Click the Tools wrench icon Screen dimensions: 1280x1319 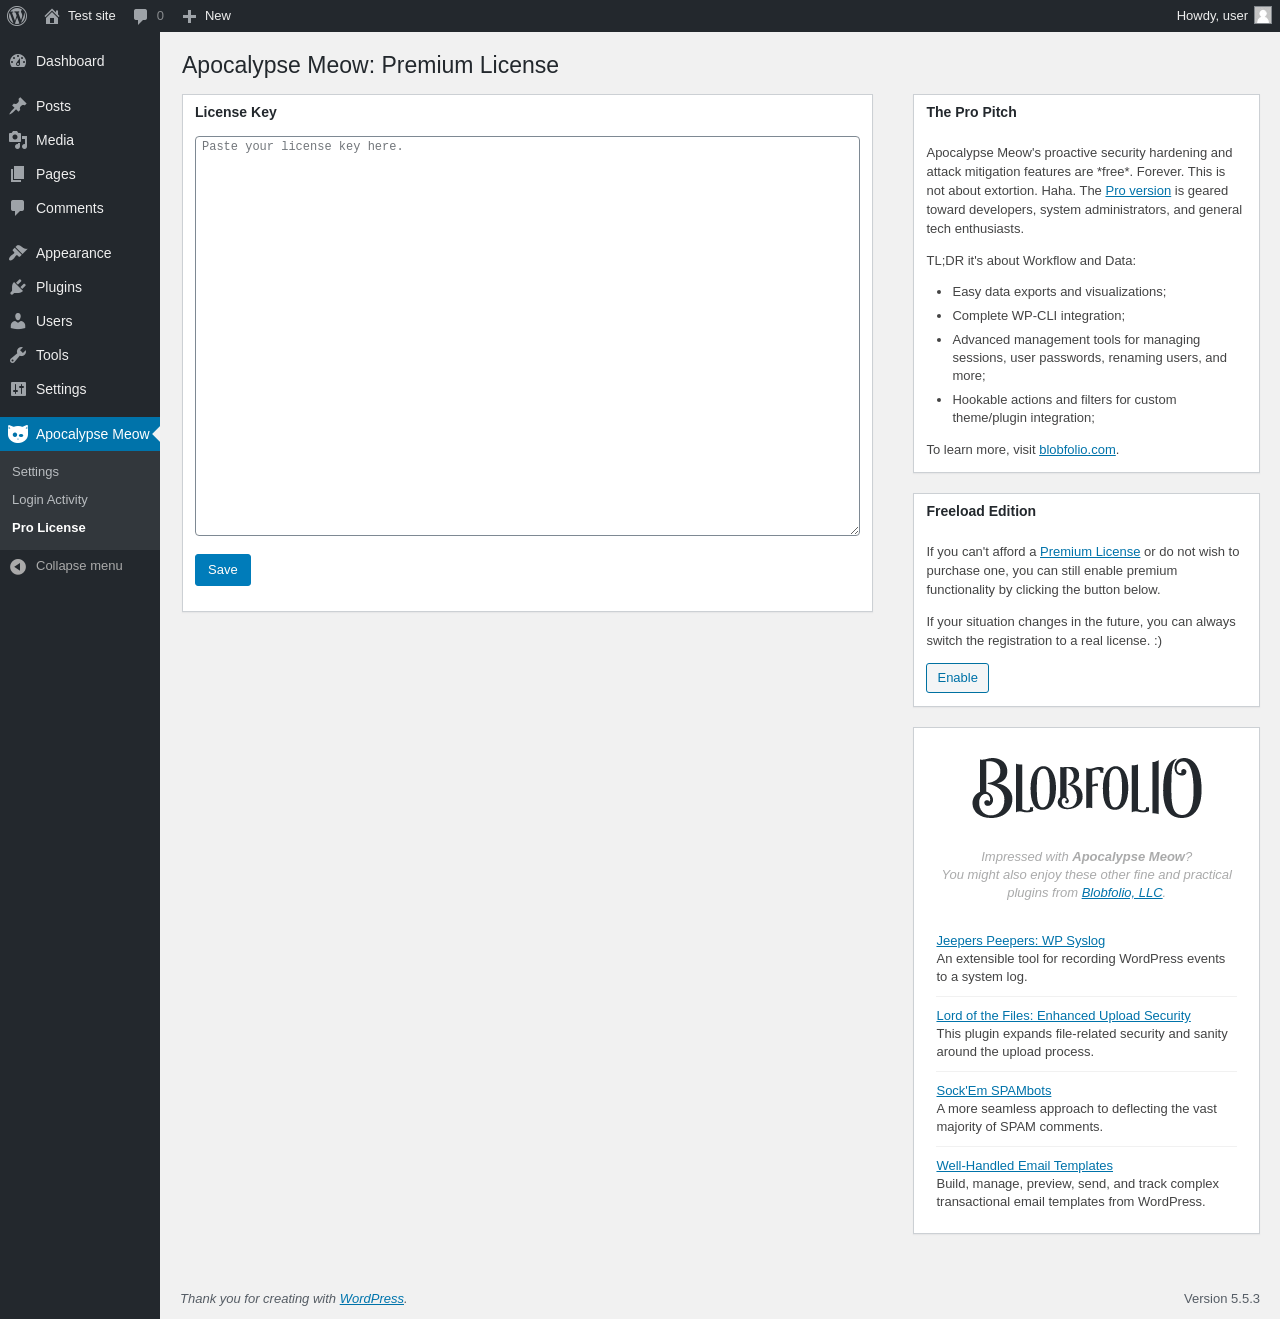tap(18, 355)
